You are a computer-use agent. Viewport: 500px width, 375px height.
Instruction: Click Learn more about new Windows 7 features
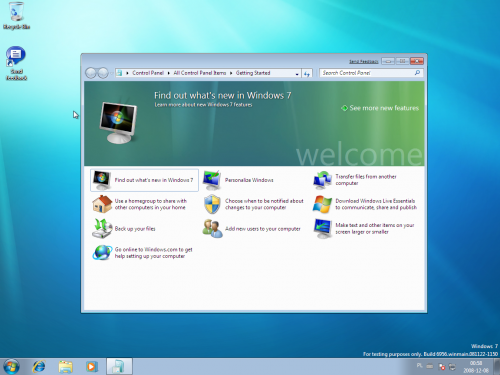(203, 105)
